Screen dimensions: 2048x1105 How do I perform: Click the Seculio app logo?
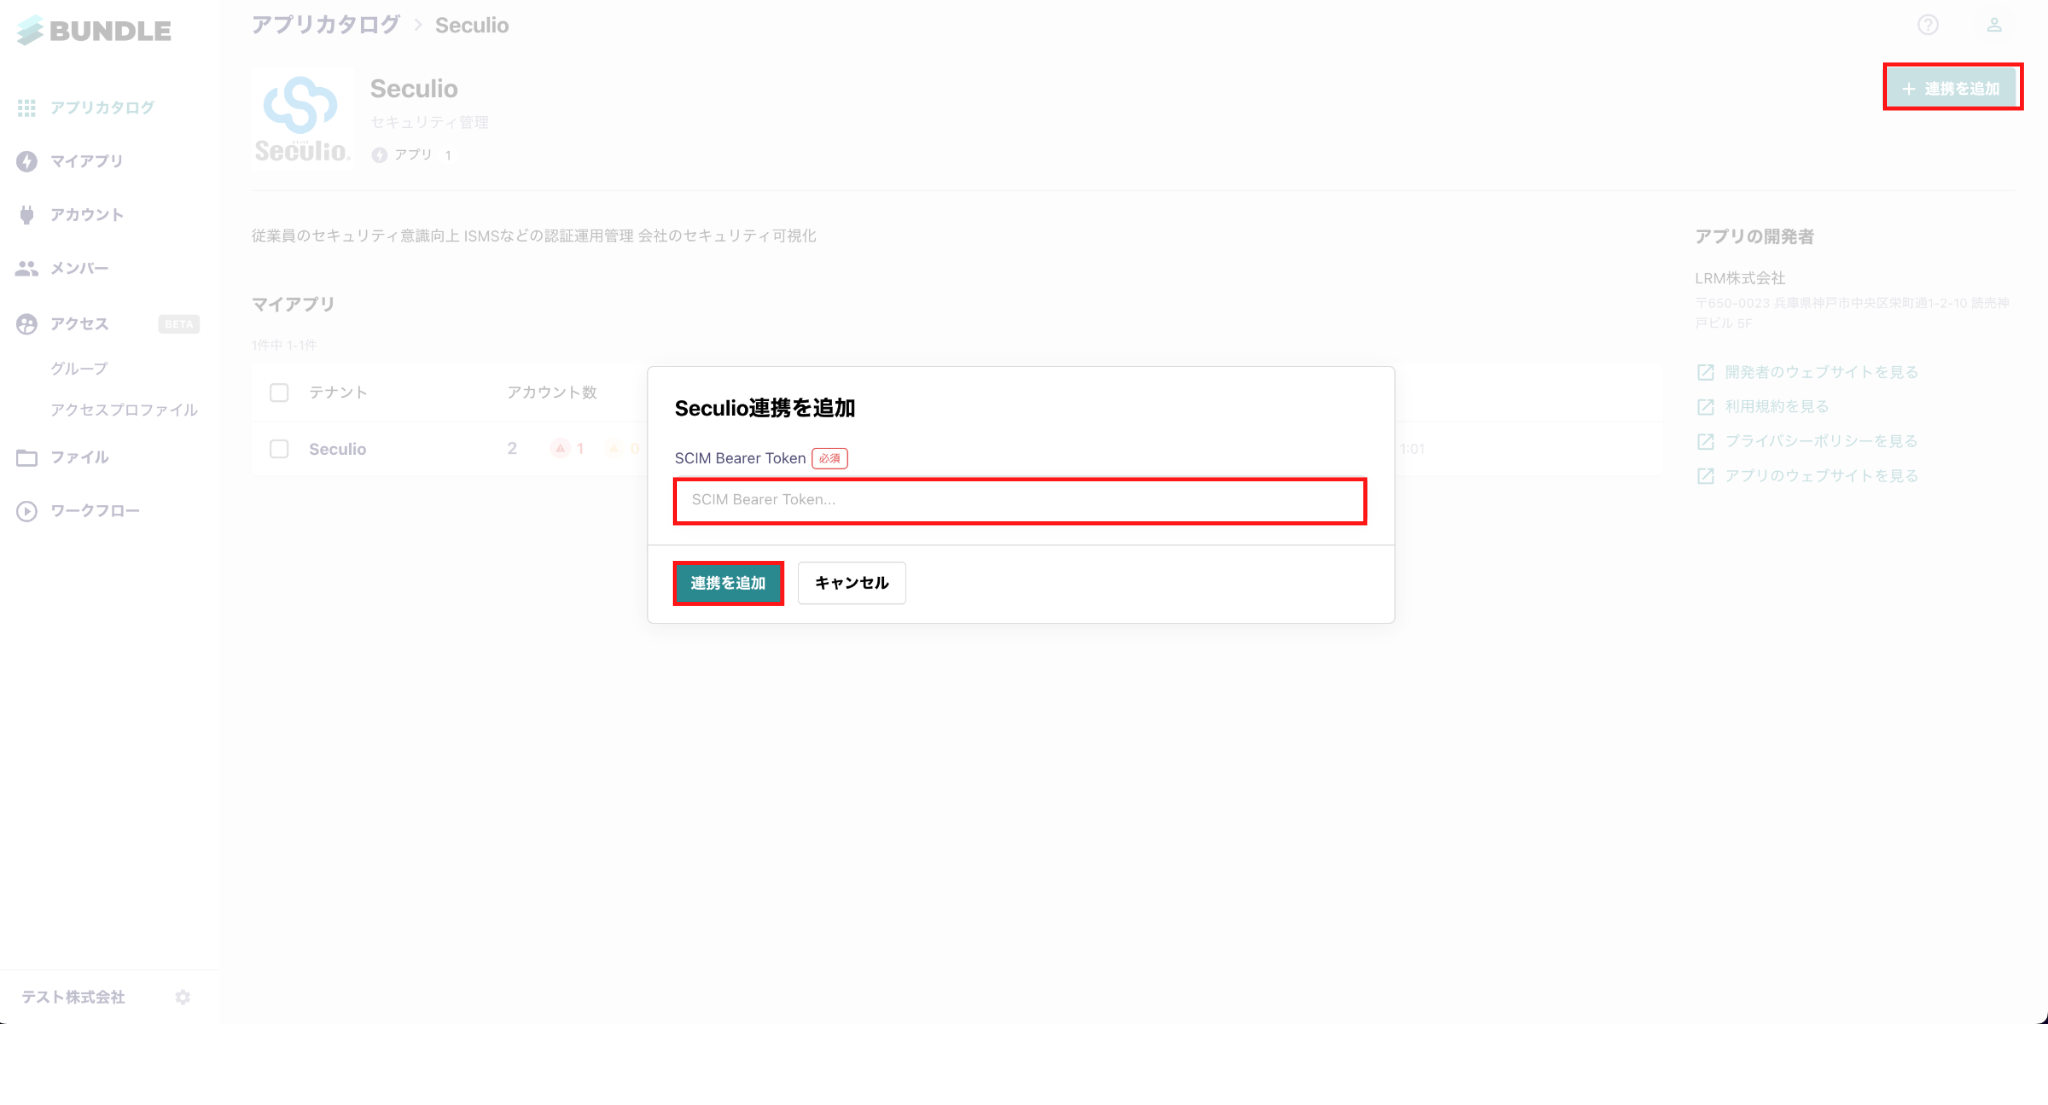pos(302,120)
